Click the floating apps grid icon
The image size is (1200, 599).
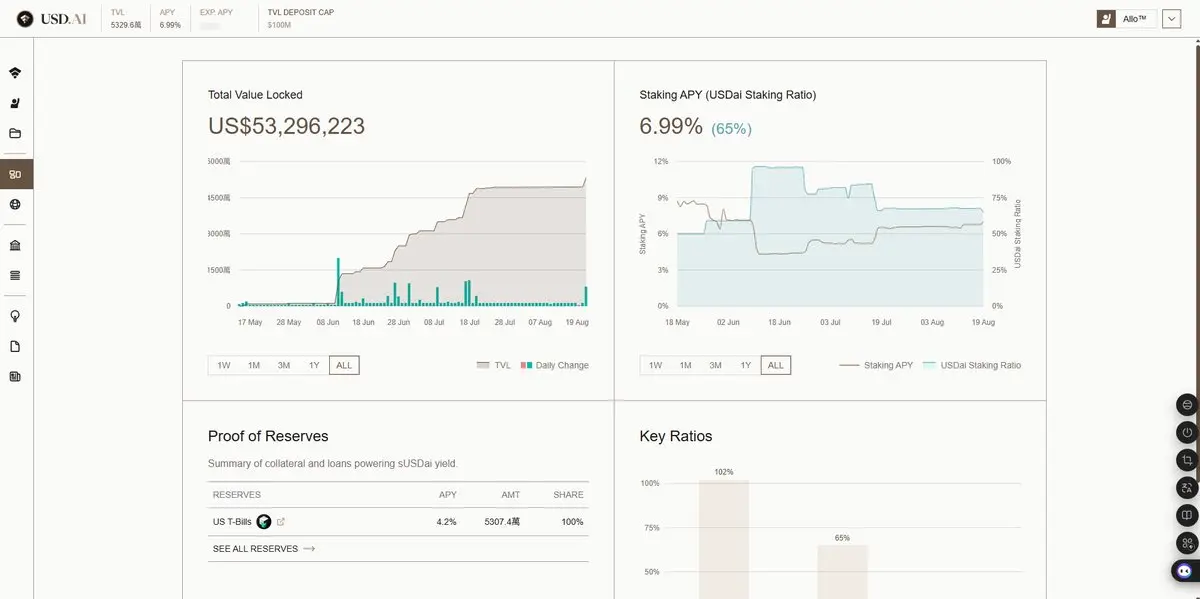[1187, 543]
